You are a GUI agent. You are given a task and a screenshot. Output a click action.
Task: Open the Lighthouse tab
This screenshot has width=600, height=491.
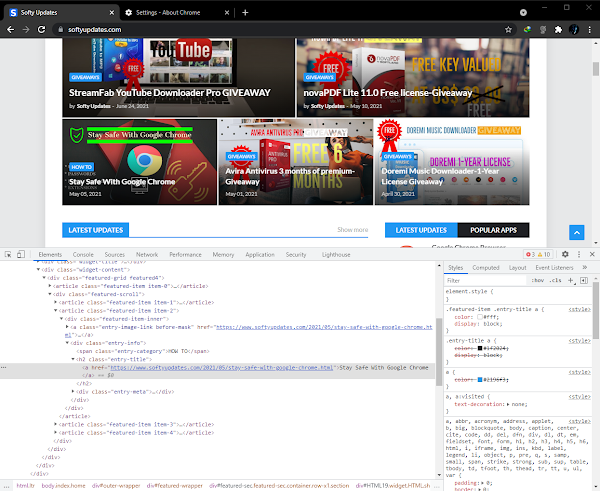pos(336,254)
